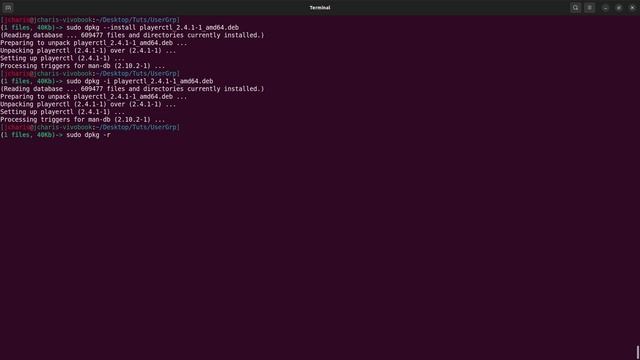Viewport: 640px width, 360px height.
Task: Click the scrollbar handle at bottom right
Action: click(638, 353)
